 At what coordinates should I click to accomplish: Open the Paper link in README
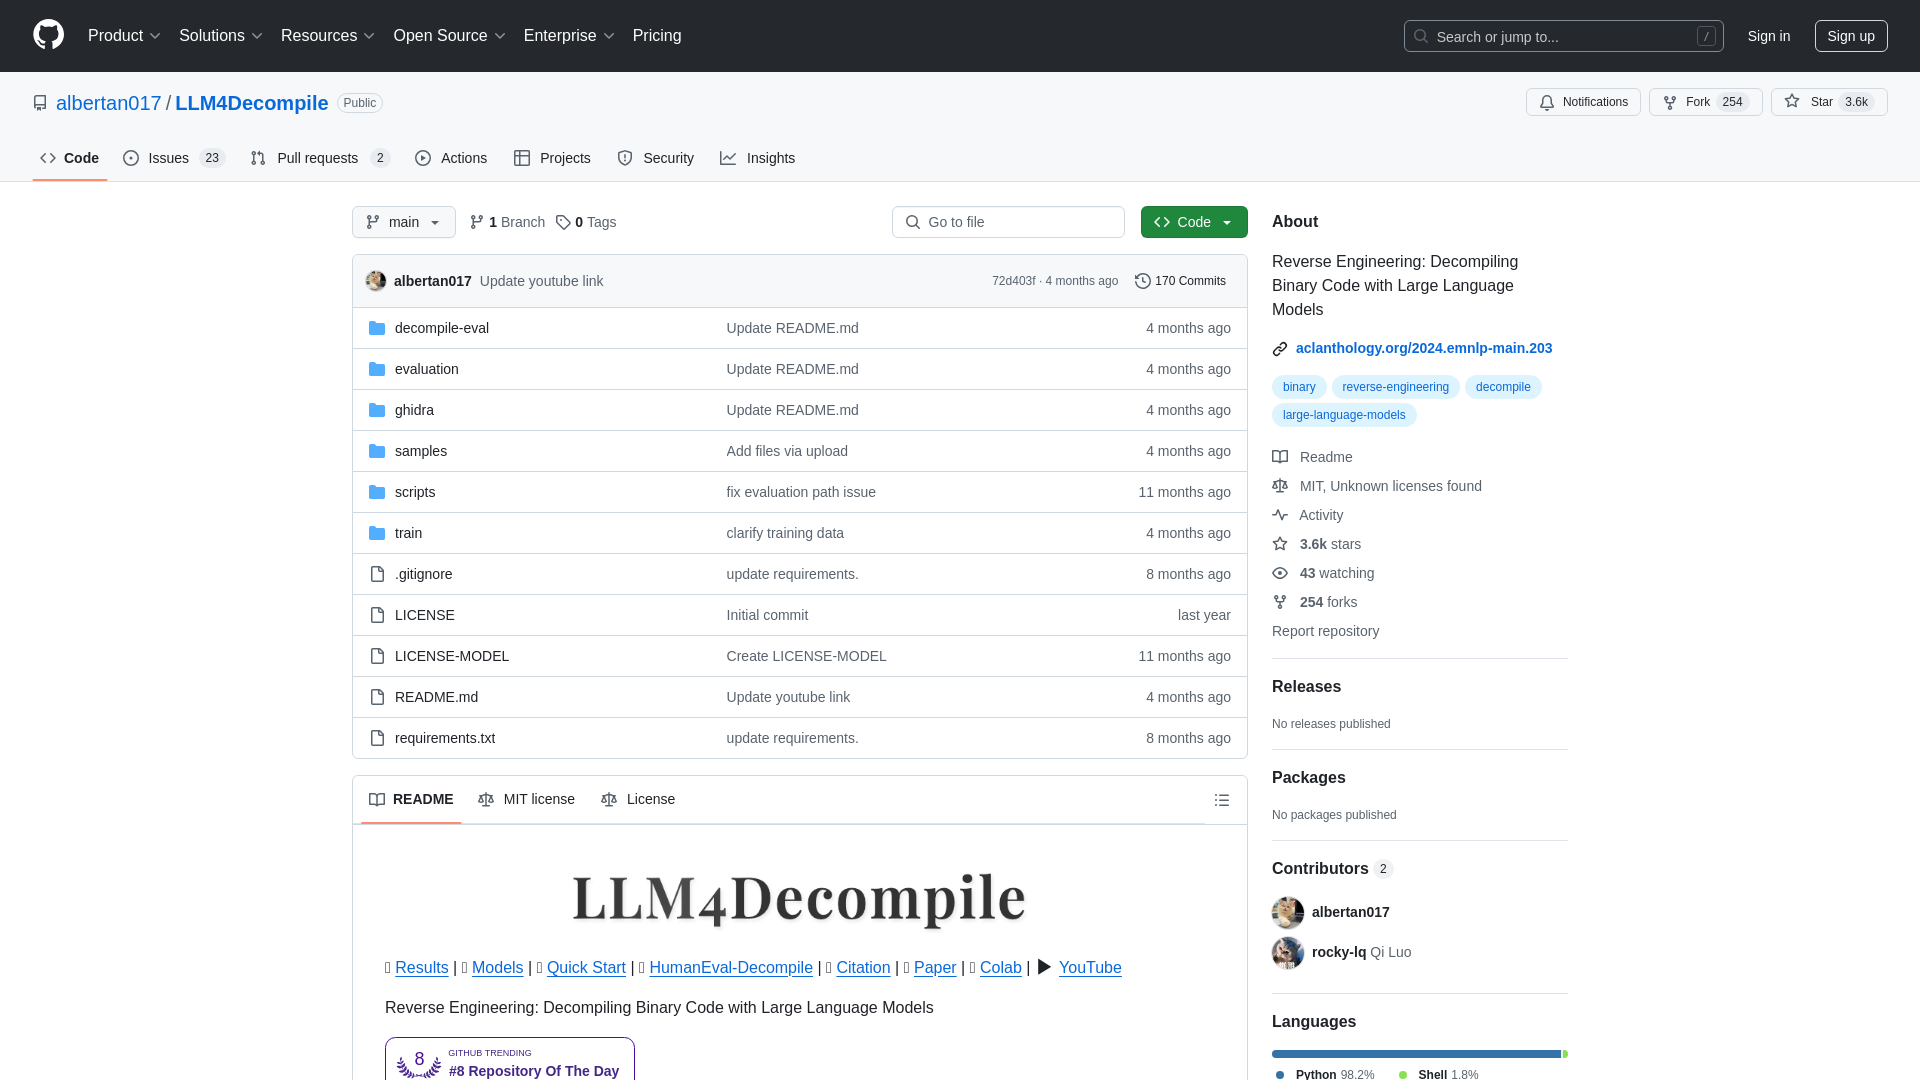coord(935,967)
